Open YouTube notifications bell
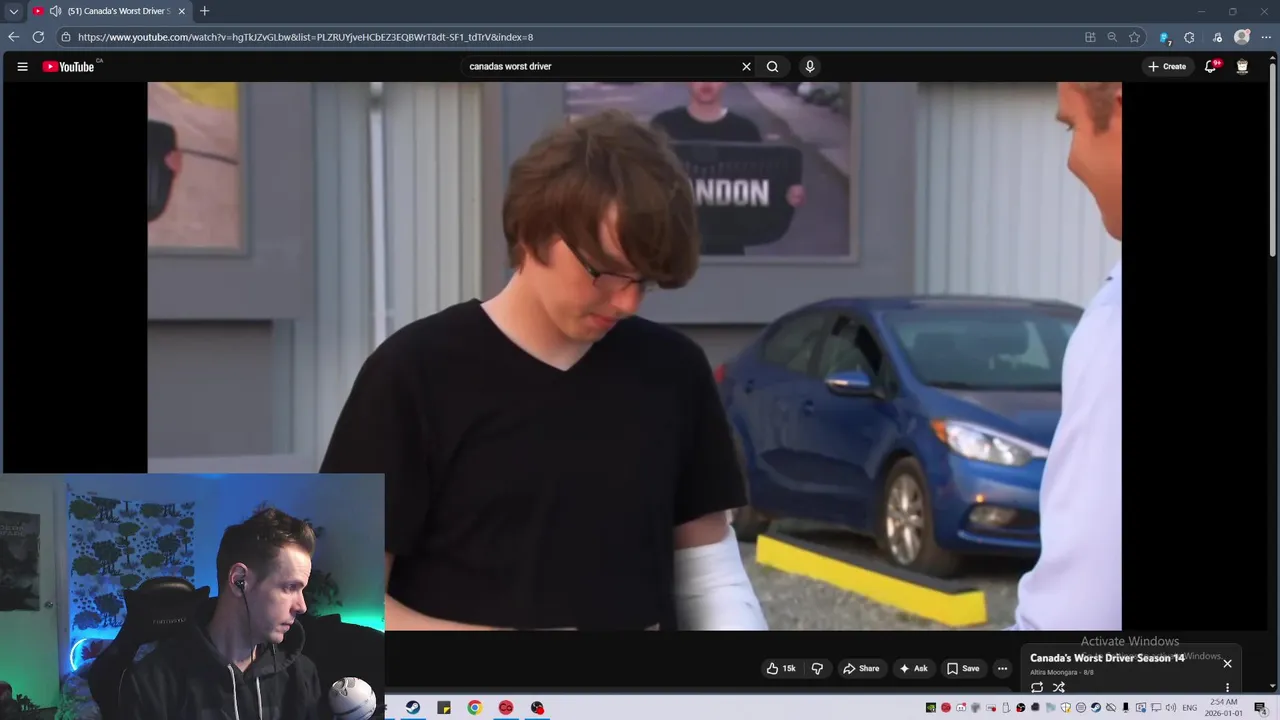The height and width of the screenshot is (720, 1280). 1211,67
